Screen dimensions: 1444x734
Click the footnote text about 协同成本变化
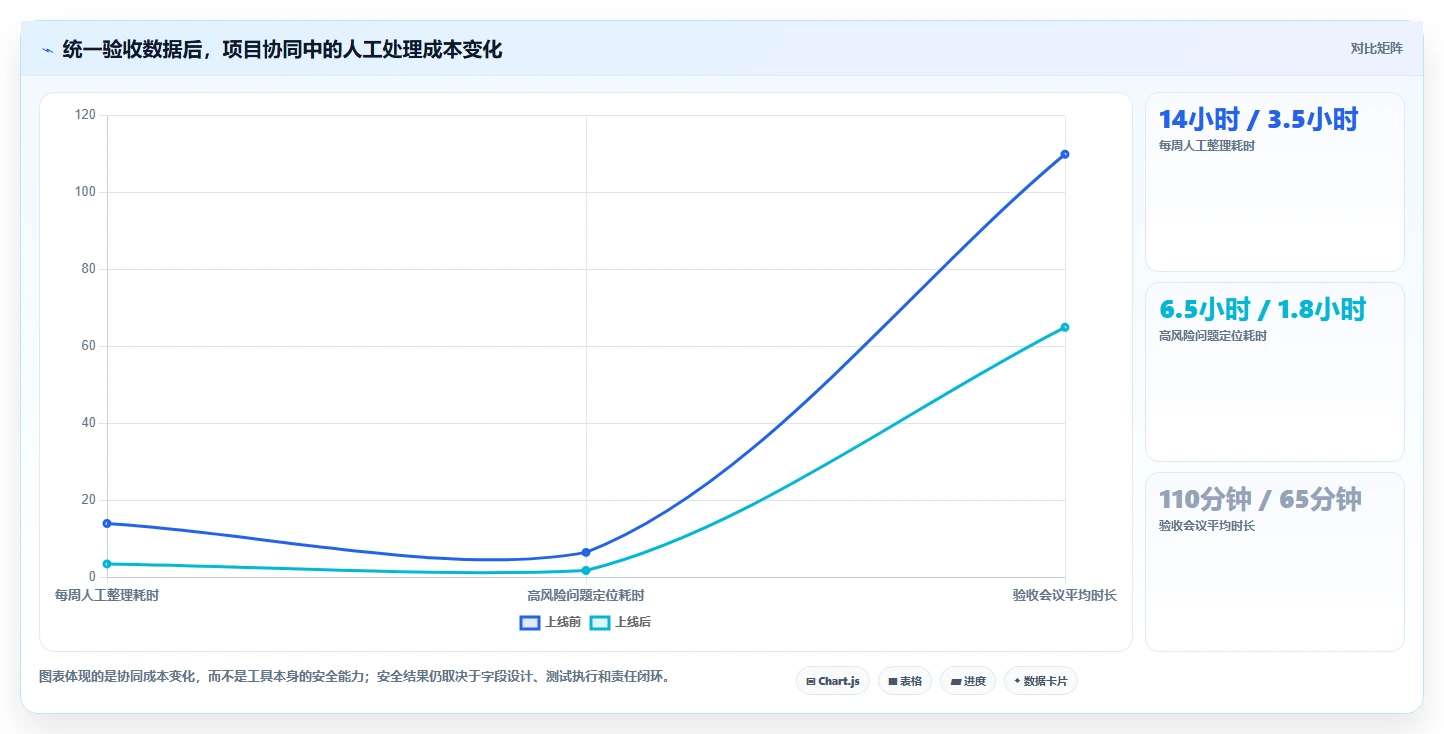click(357, 677)
